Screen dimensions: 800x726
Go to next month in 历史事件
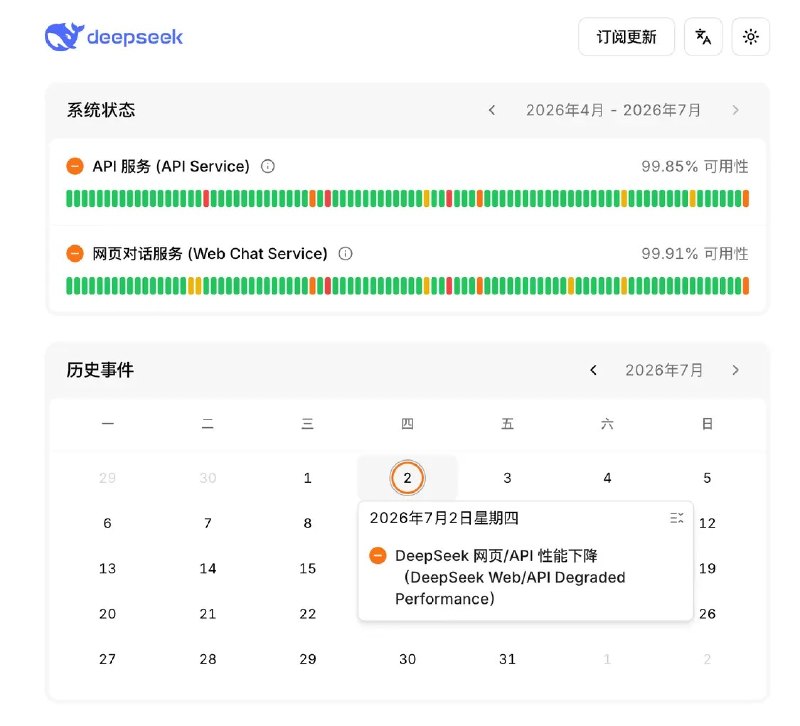(735, 370)
